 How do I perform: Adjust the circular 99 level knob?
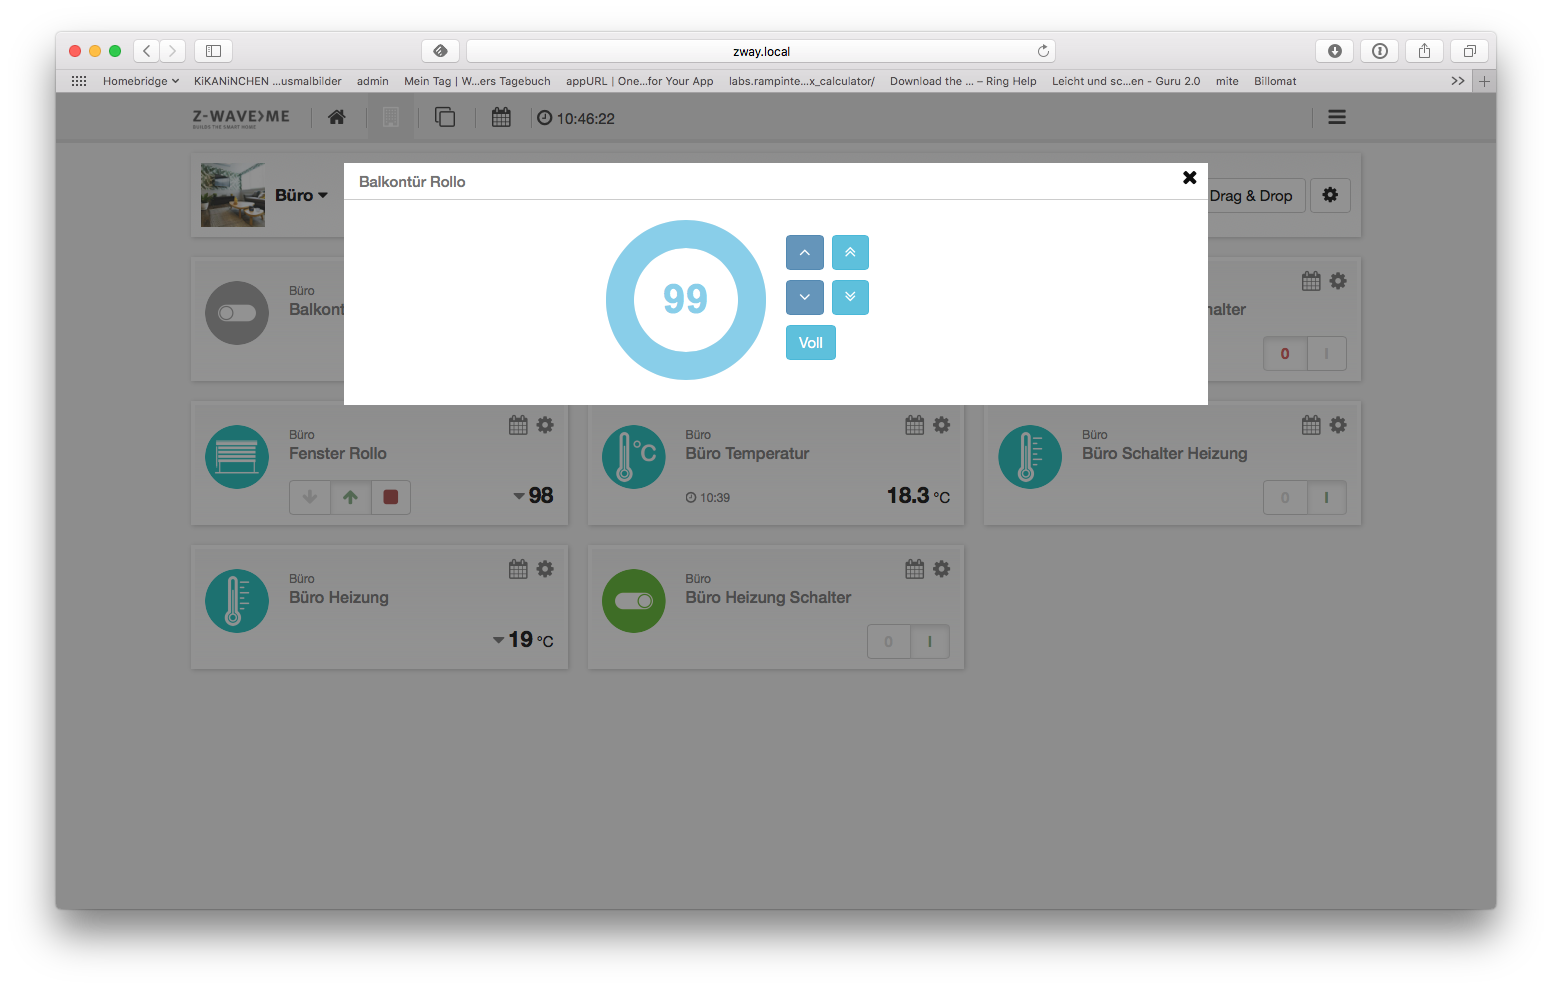[685, 299]
